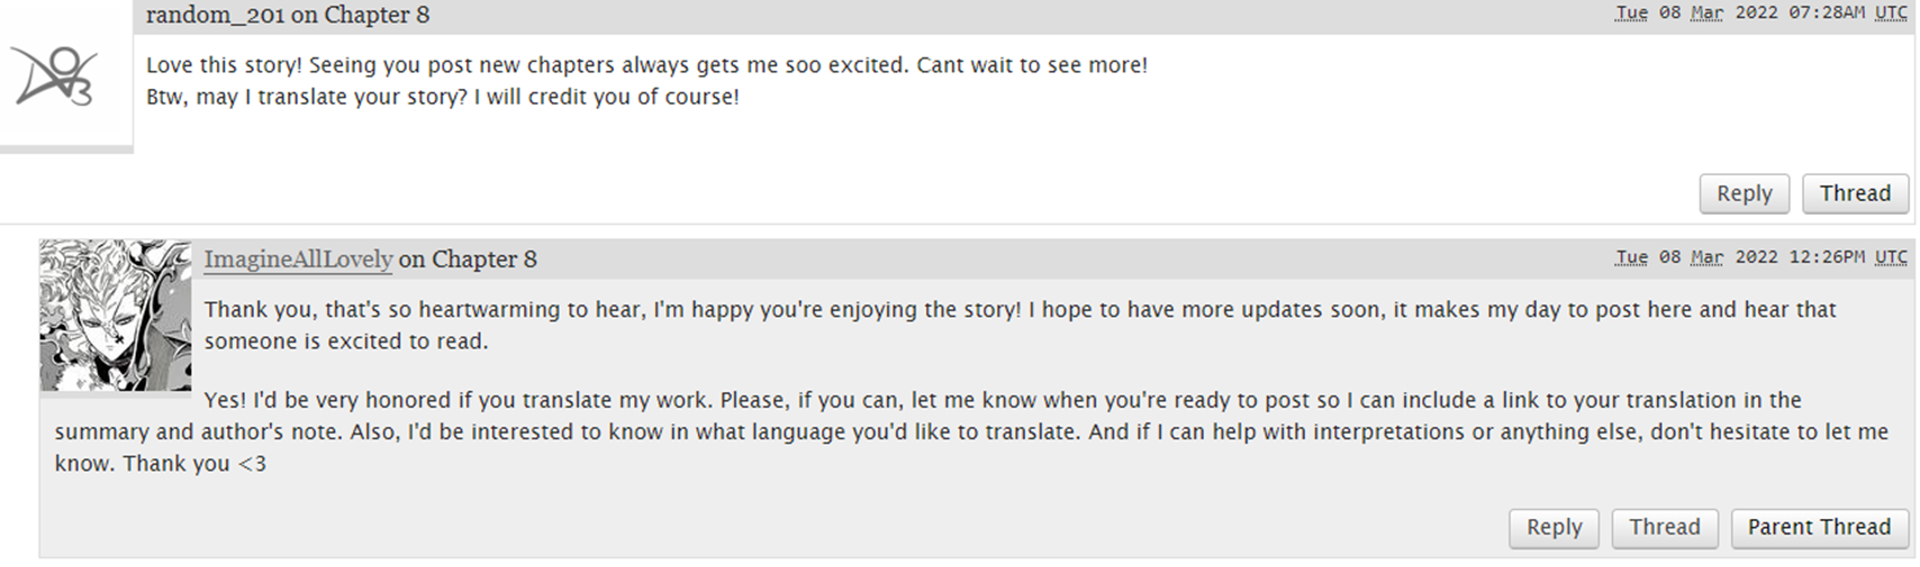Click "Mar" in the 07:28AM timestamp
Viewport: 1920px width, 567px height.
1707,13
